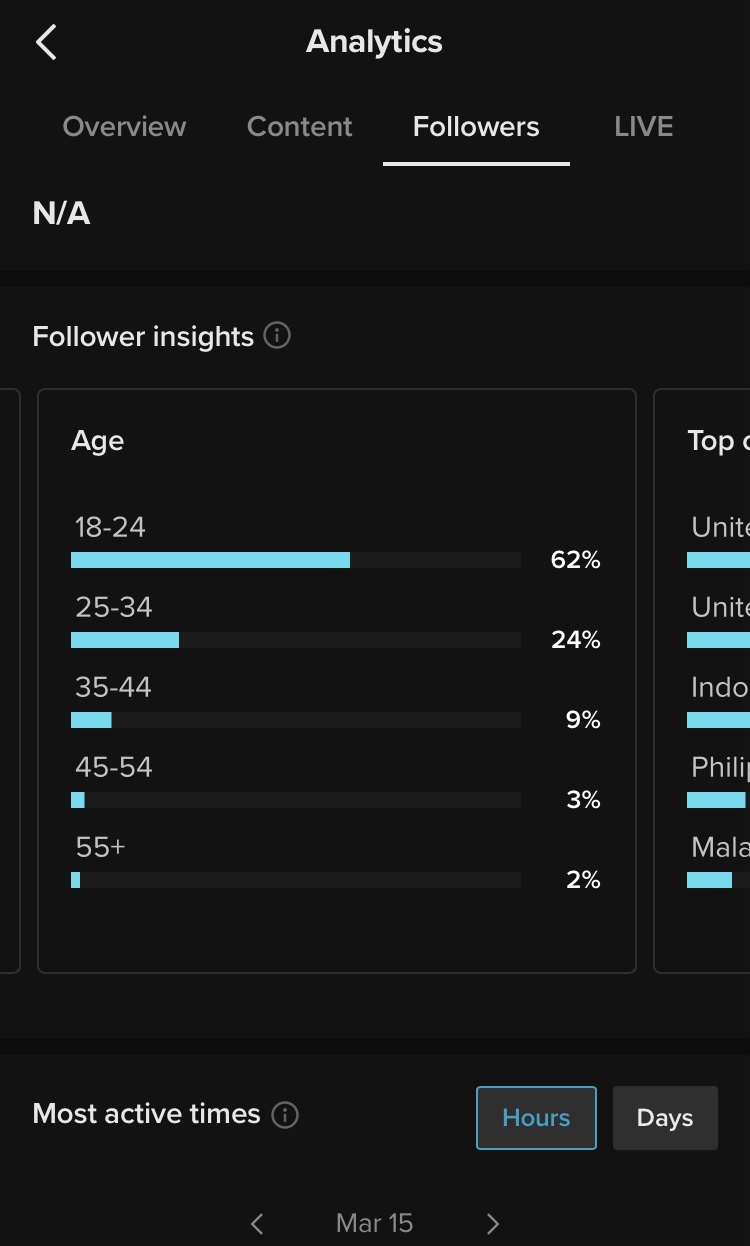Tap the 55+ age row
This screenshot has height=1246, width=750.
pos(336,863)
